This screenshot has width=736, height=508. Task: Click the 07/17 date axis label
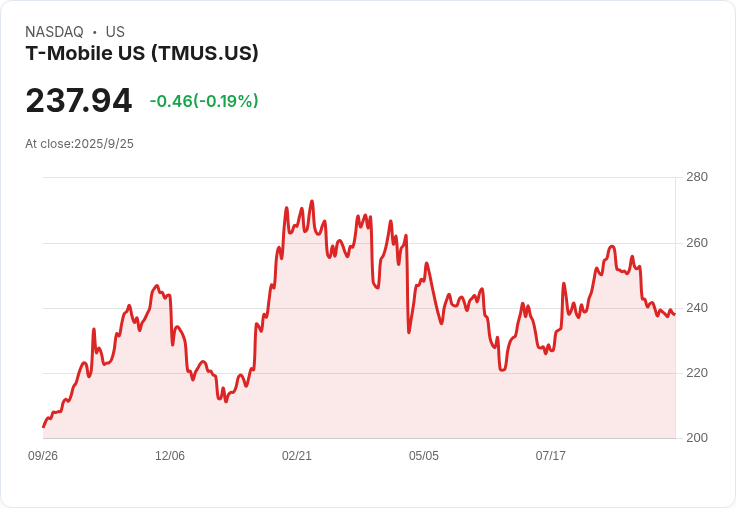551,456
